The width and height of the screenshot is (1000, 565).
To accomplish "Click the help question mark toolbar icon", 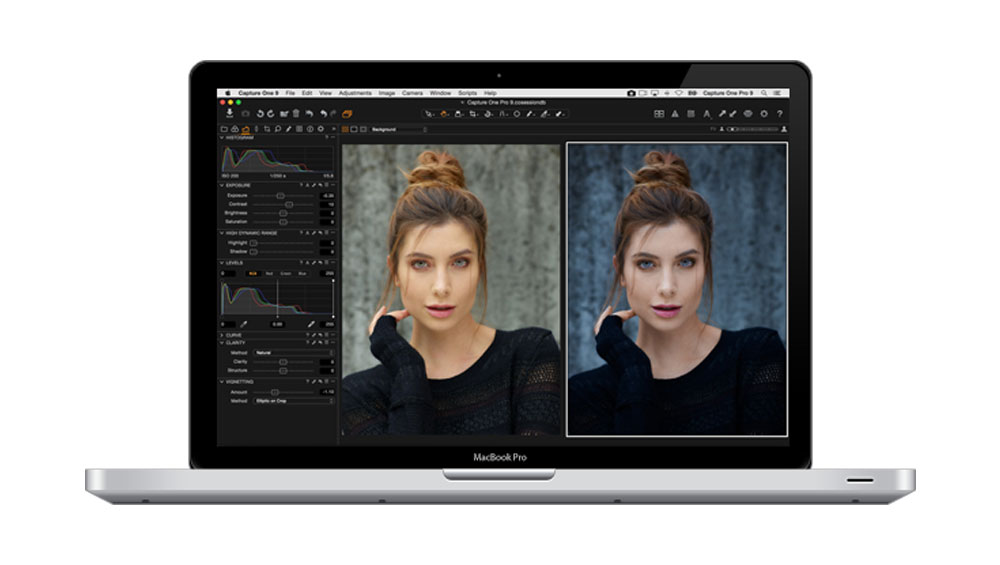I will (779, 114).
